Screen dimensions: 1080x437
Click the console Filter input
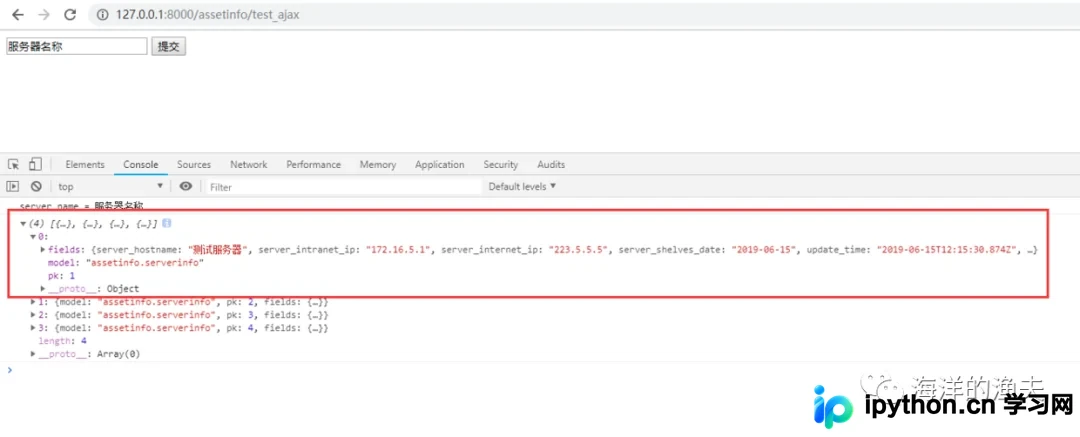(343, 187)
